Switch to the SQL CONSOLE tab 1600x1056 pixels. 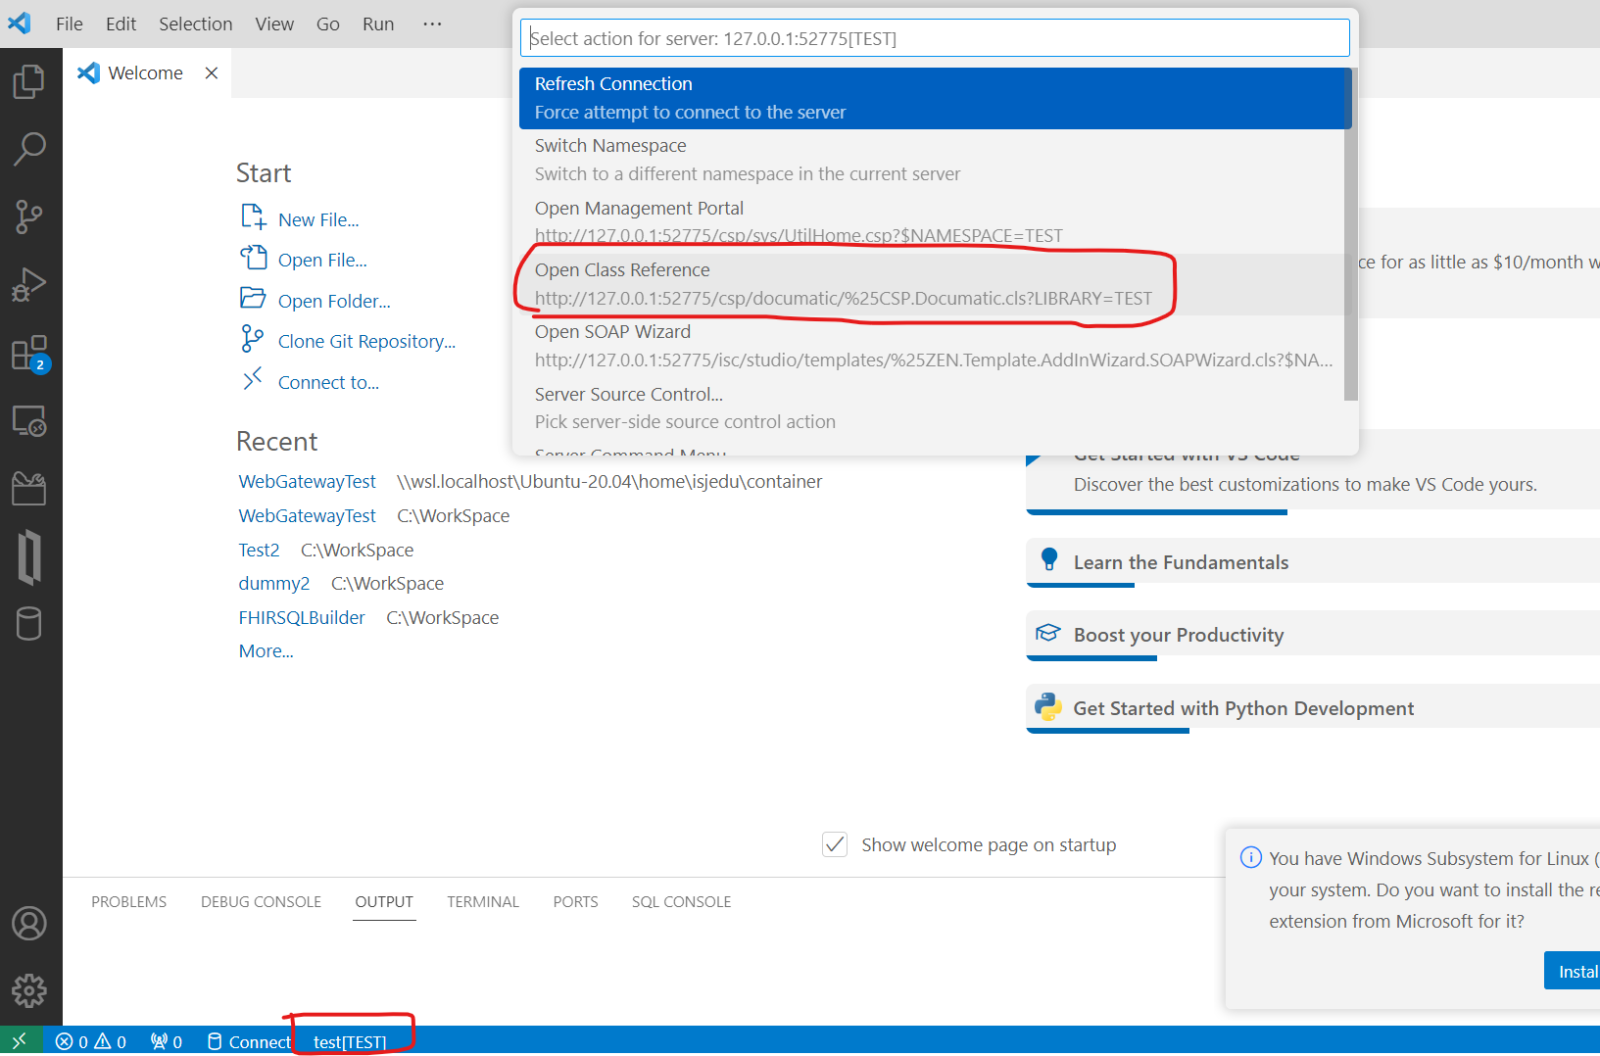[x=681, y=902]
